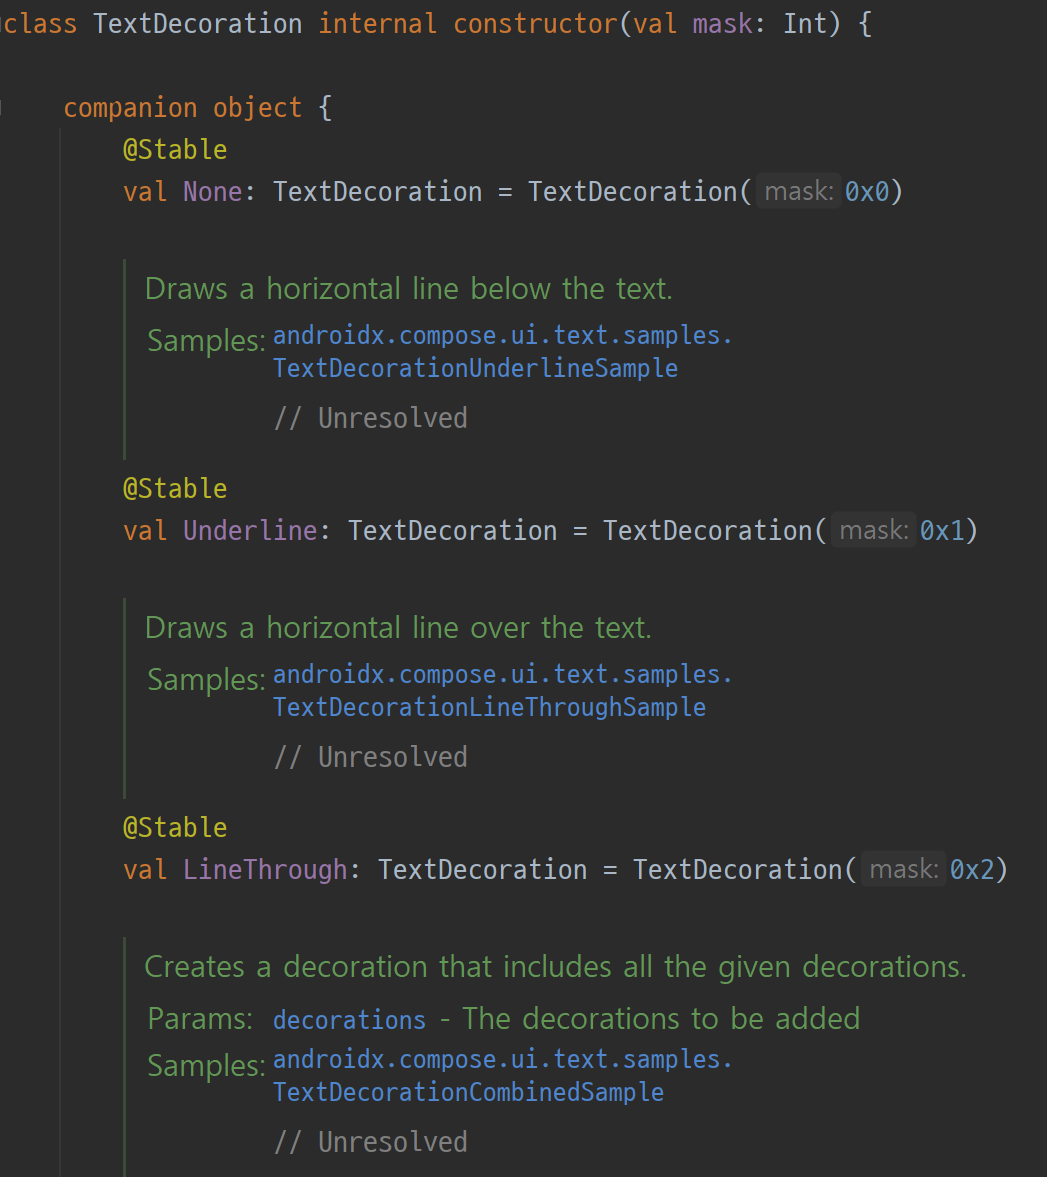Viewport: 1047px width, 1177px height.
Task: Click the TextDecoration constructor call on None line
Action: 633,191
